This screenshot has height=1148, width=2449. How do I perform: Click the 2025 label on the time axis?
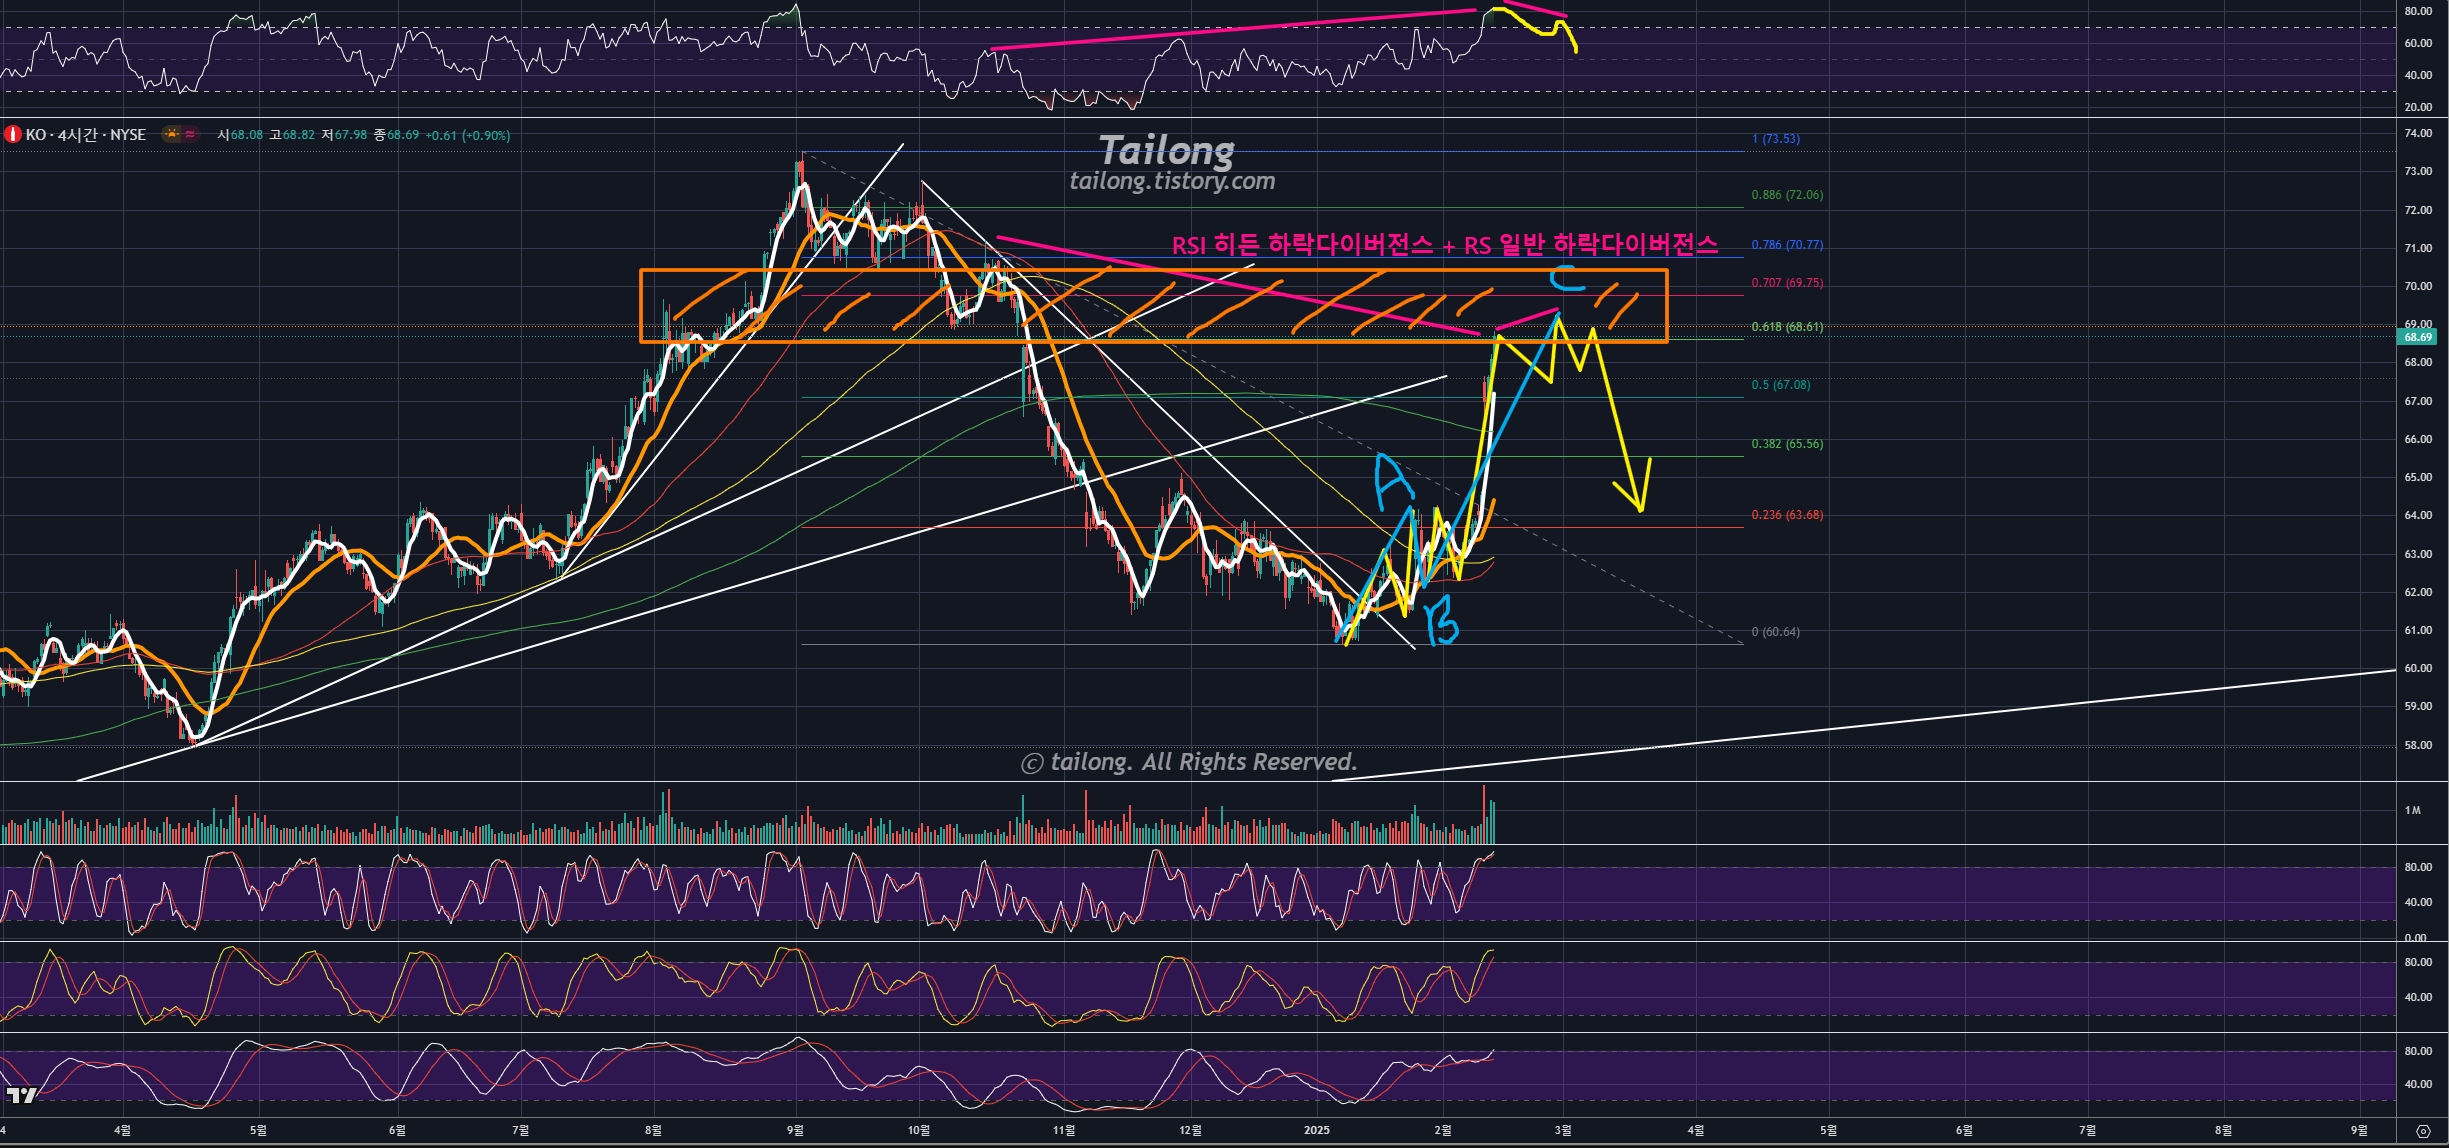point(1316,1130)
